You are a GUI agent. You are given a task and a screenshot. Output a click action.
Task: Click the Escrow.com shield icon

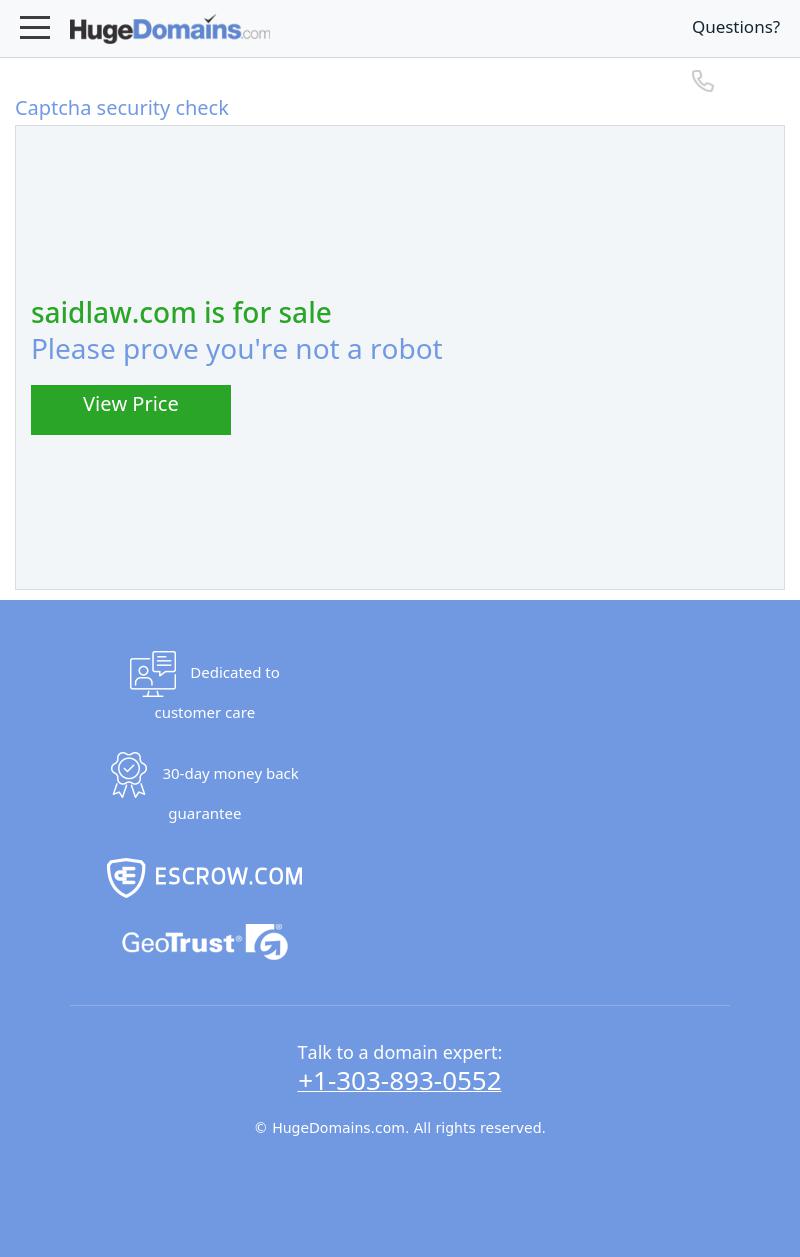pos(126,878)
